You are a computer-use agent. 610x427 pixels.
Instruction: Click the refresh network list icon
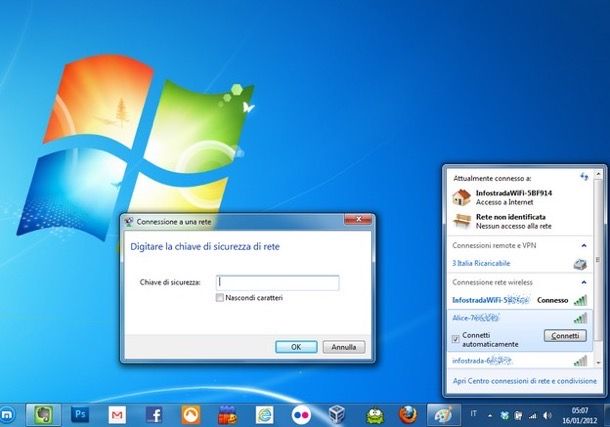pos(584,177)
